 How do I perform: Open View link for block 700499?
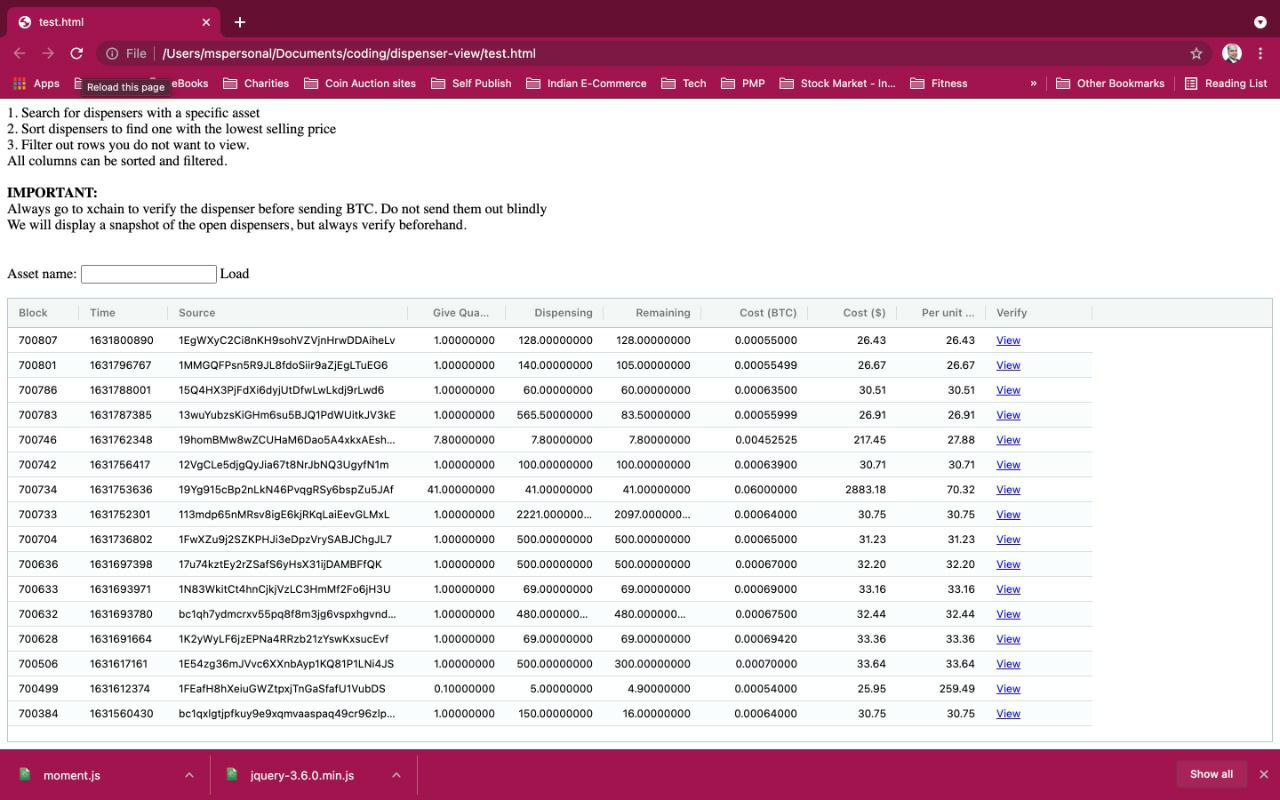pyautogui.click(x=1008, y=689)
